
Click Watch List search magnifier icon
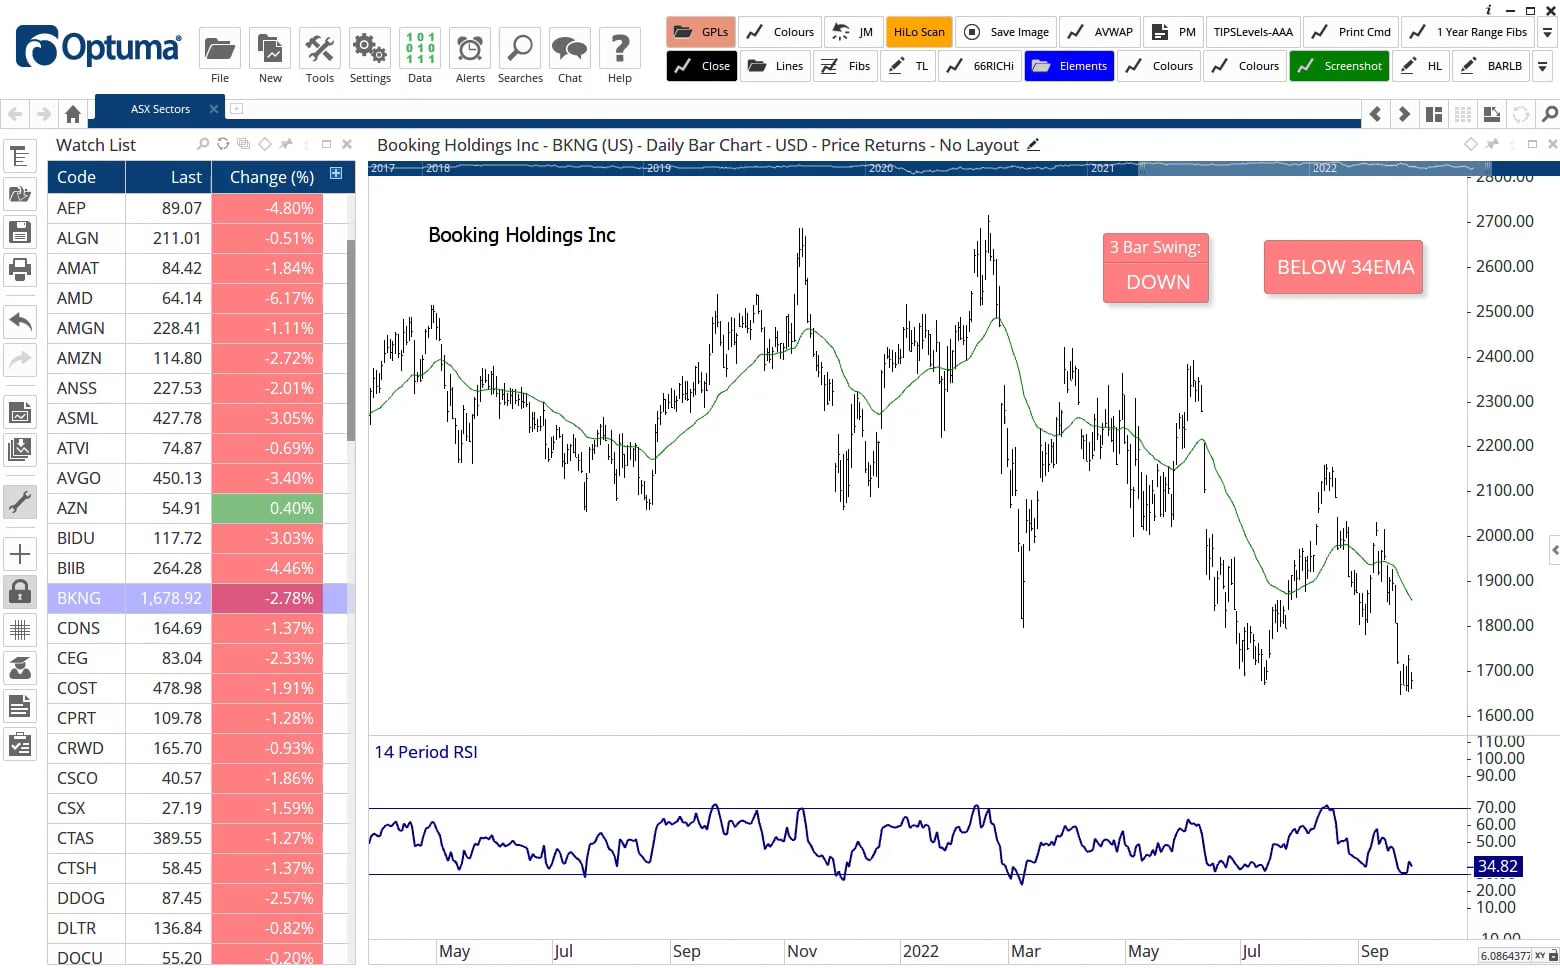[203, 144]
